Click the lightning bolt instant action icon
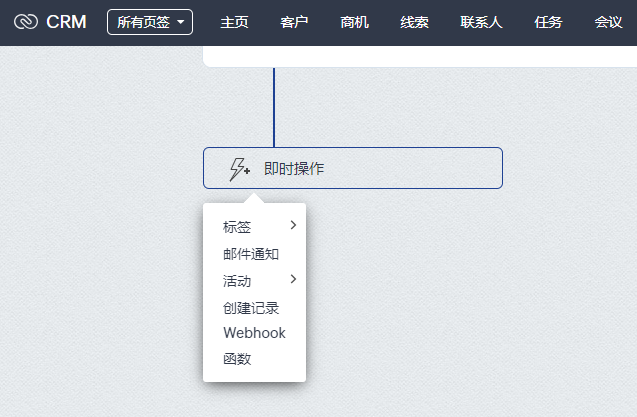The image size is (637, 417). coord(239,169)
